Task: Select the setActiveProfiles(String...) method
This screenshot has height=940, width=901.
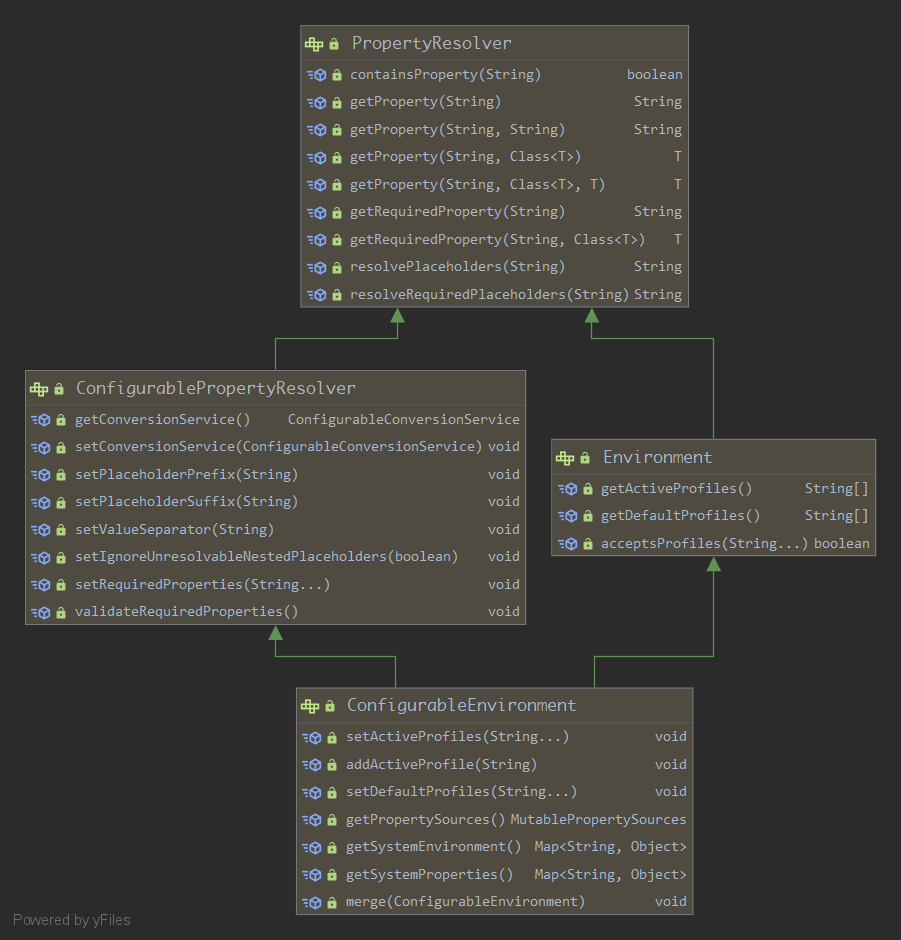Action: click(x=457, y=737)
